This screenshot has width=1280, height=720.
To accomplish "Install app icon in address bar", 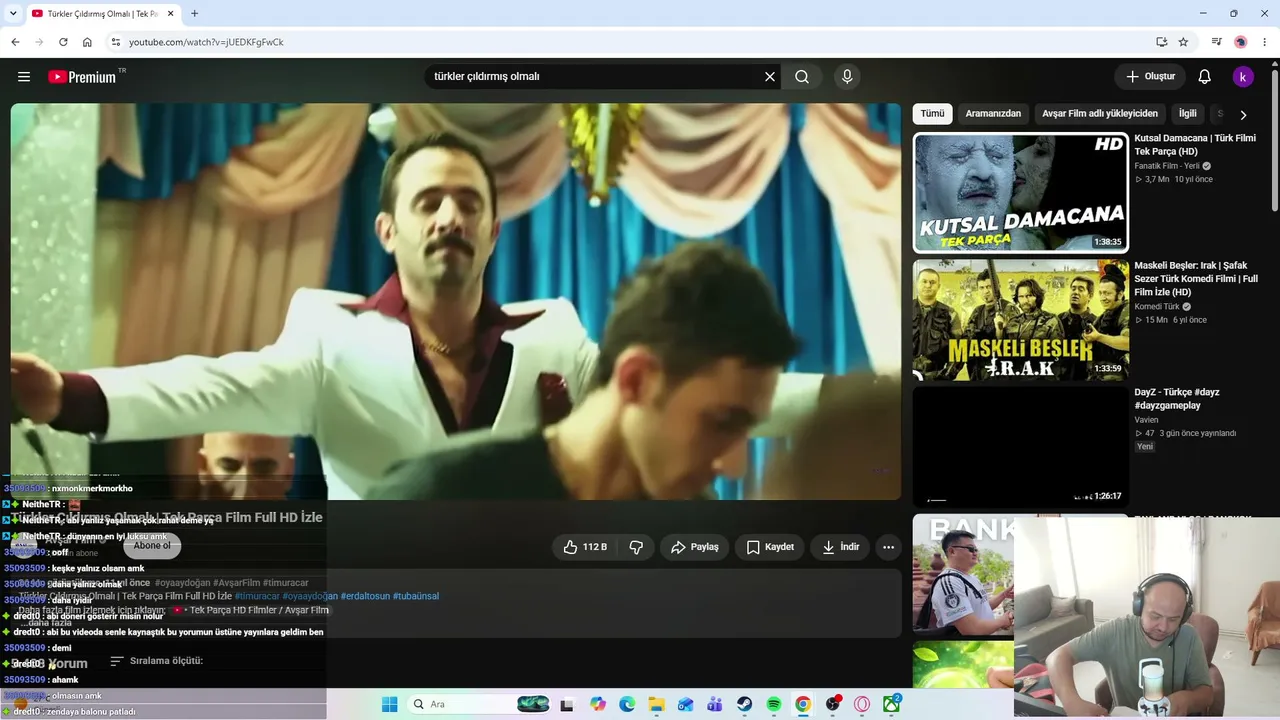I will pos(1161,42).
